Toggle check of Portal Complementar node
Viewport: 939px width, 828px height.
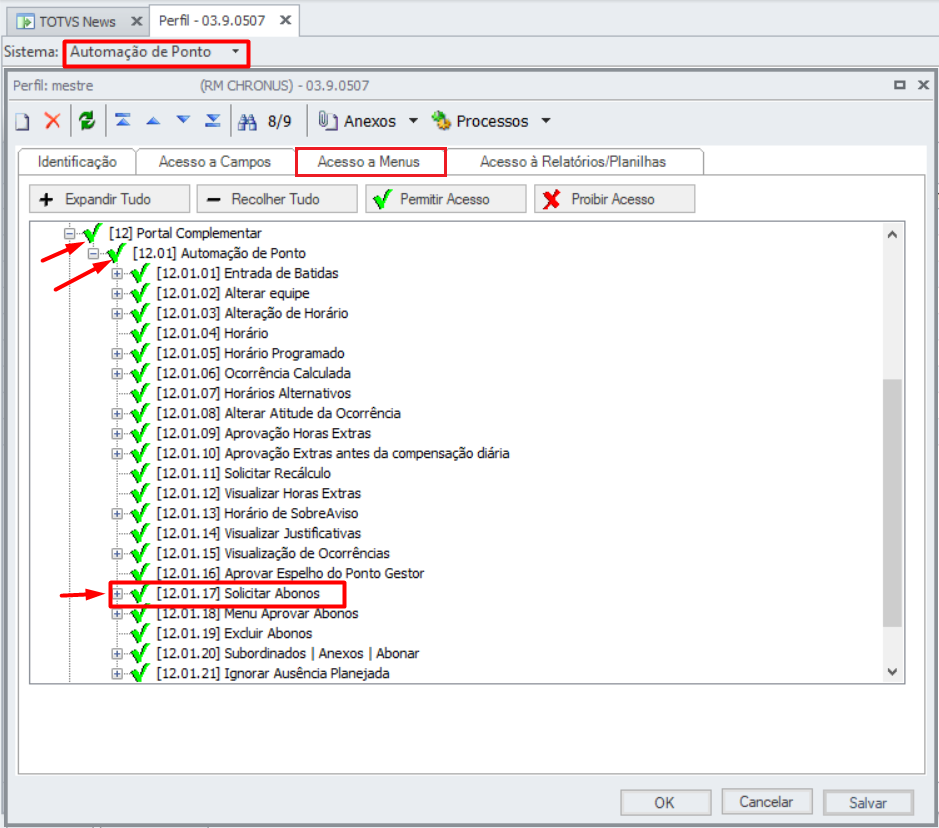tap(93, 232)
